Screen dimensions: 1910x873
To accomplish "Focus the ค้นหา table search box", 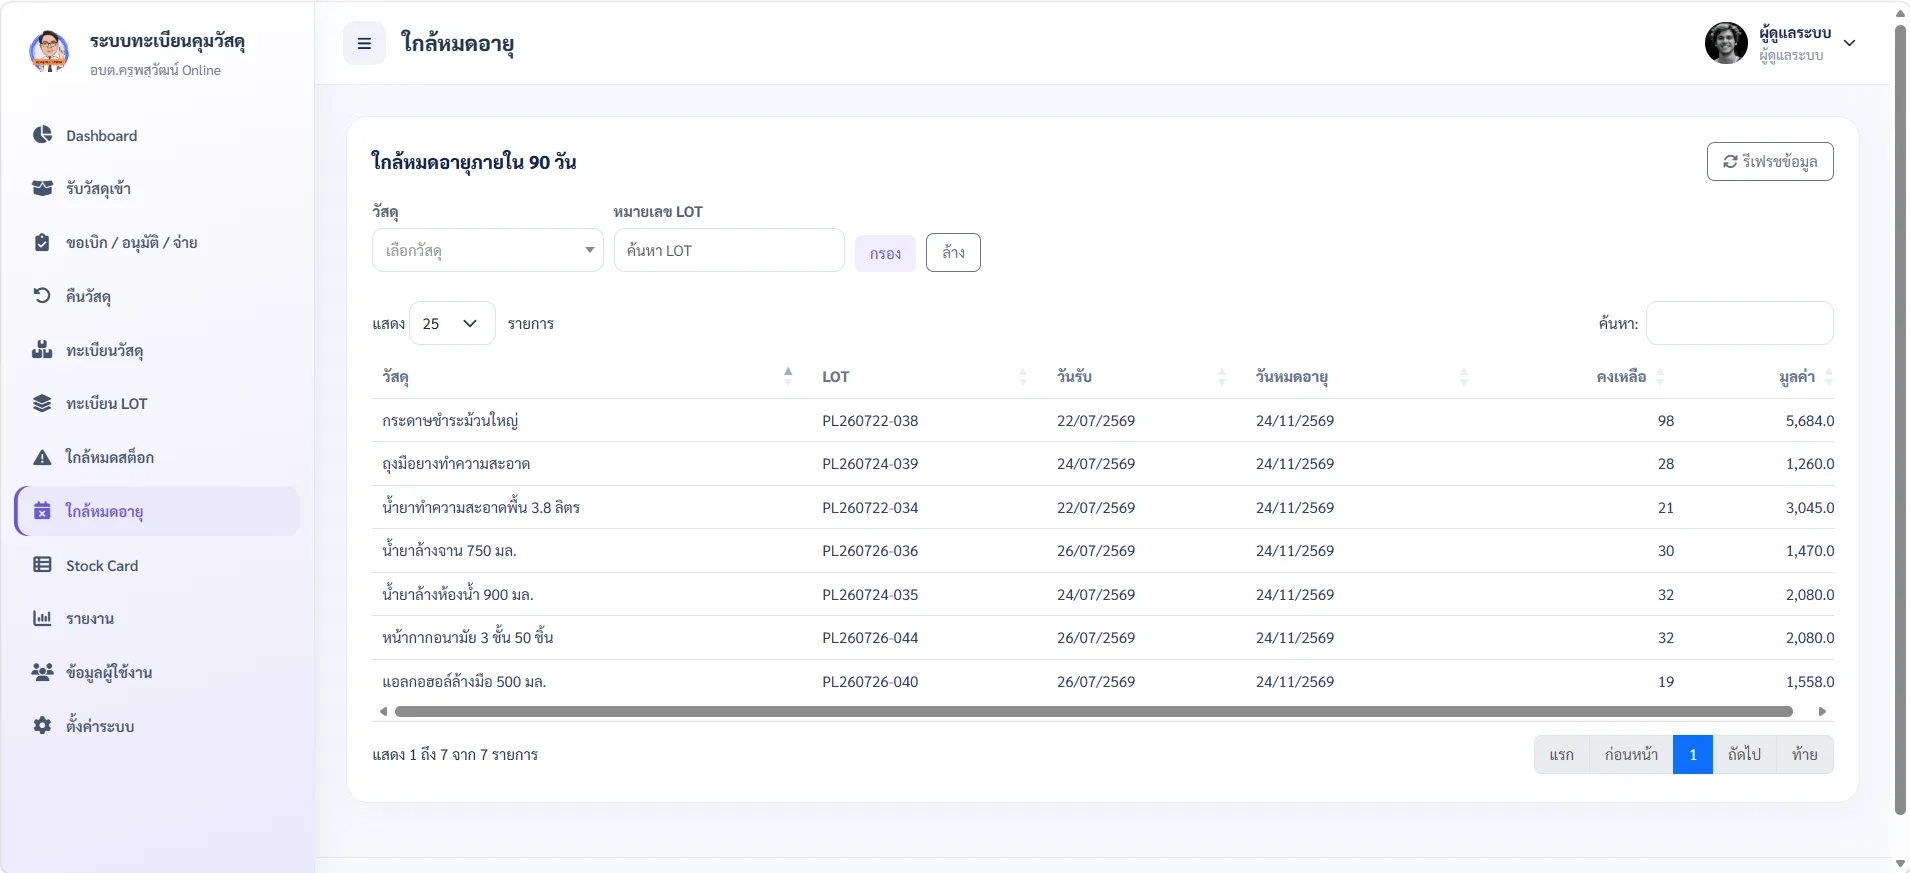I will 1740,323.
